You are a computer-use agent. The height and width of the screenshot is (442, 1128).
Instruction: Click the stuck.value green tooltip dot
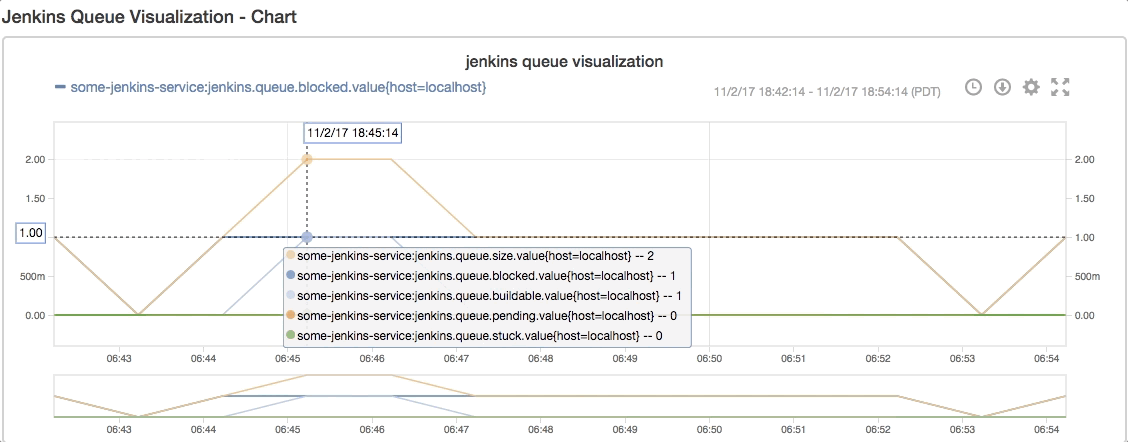point(291,335)
